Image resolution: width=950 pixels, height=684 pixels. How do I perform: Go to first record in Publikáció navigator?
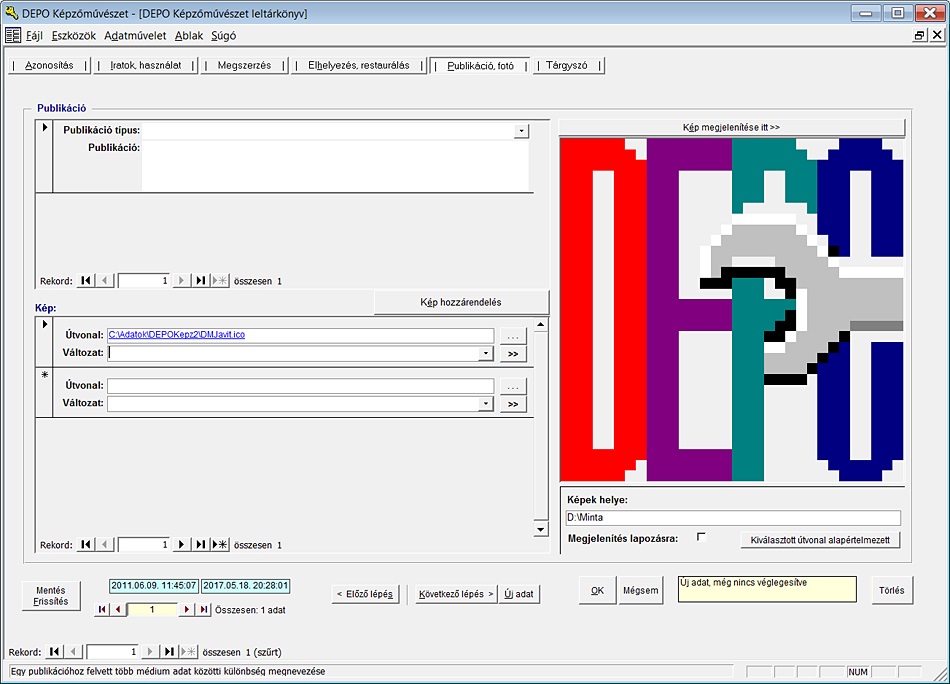(87, 281)
